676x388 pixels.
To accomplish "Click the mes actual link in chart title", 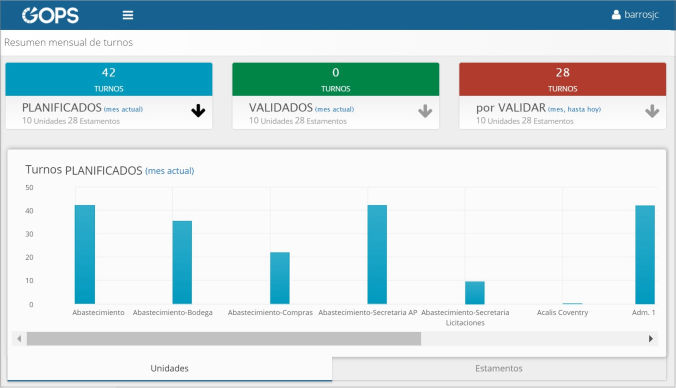I will (169, 171).
